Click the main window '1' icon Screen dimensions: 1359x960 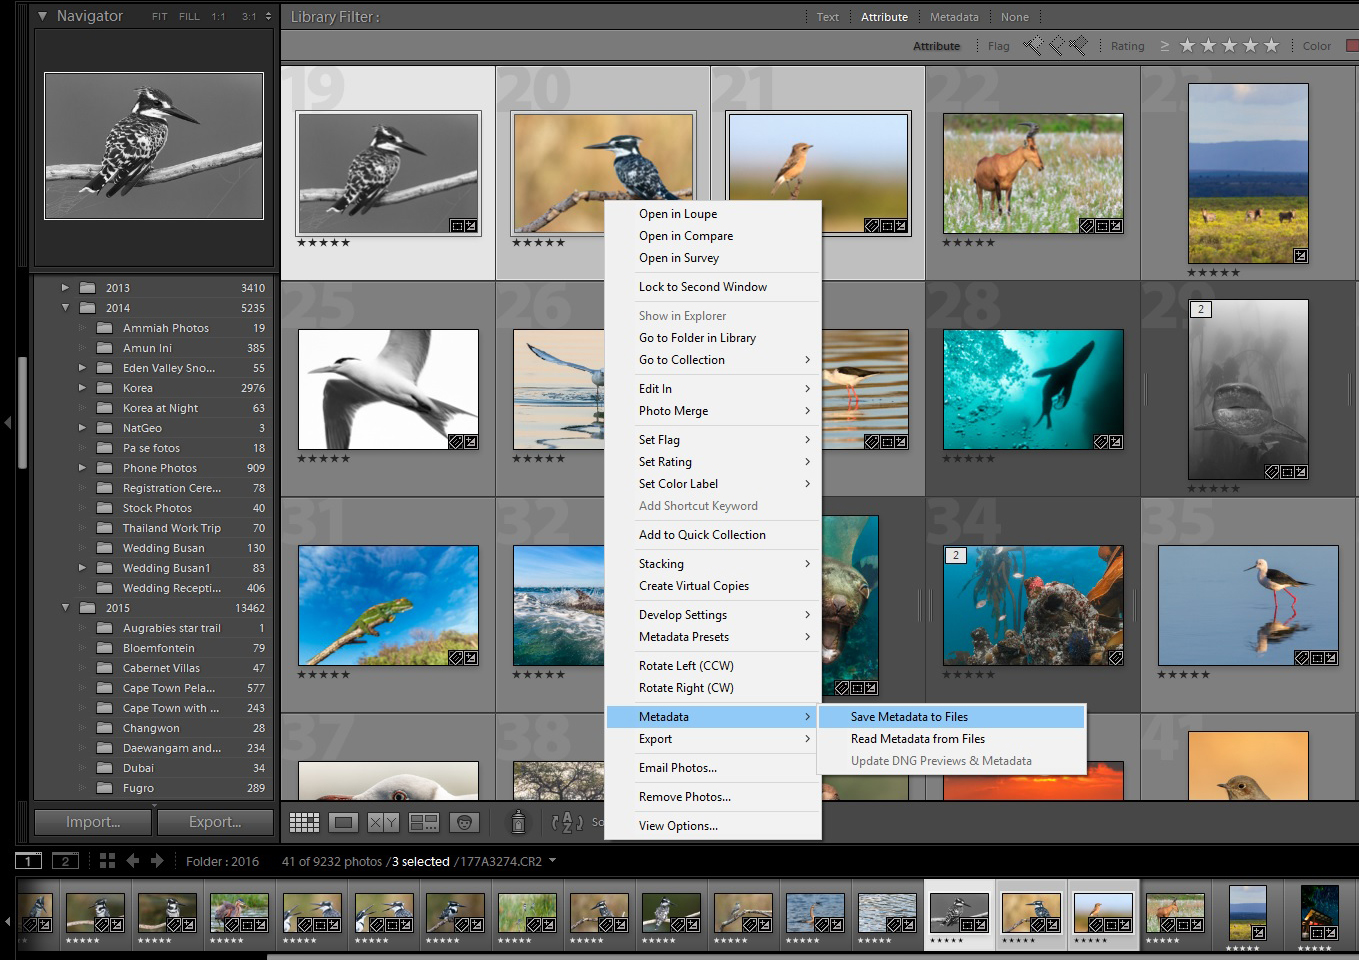28,861
